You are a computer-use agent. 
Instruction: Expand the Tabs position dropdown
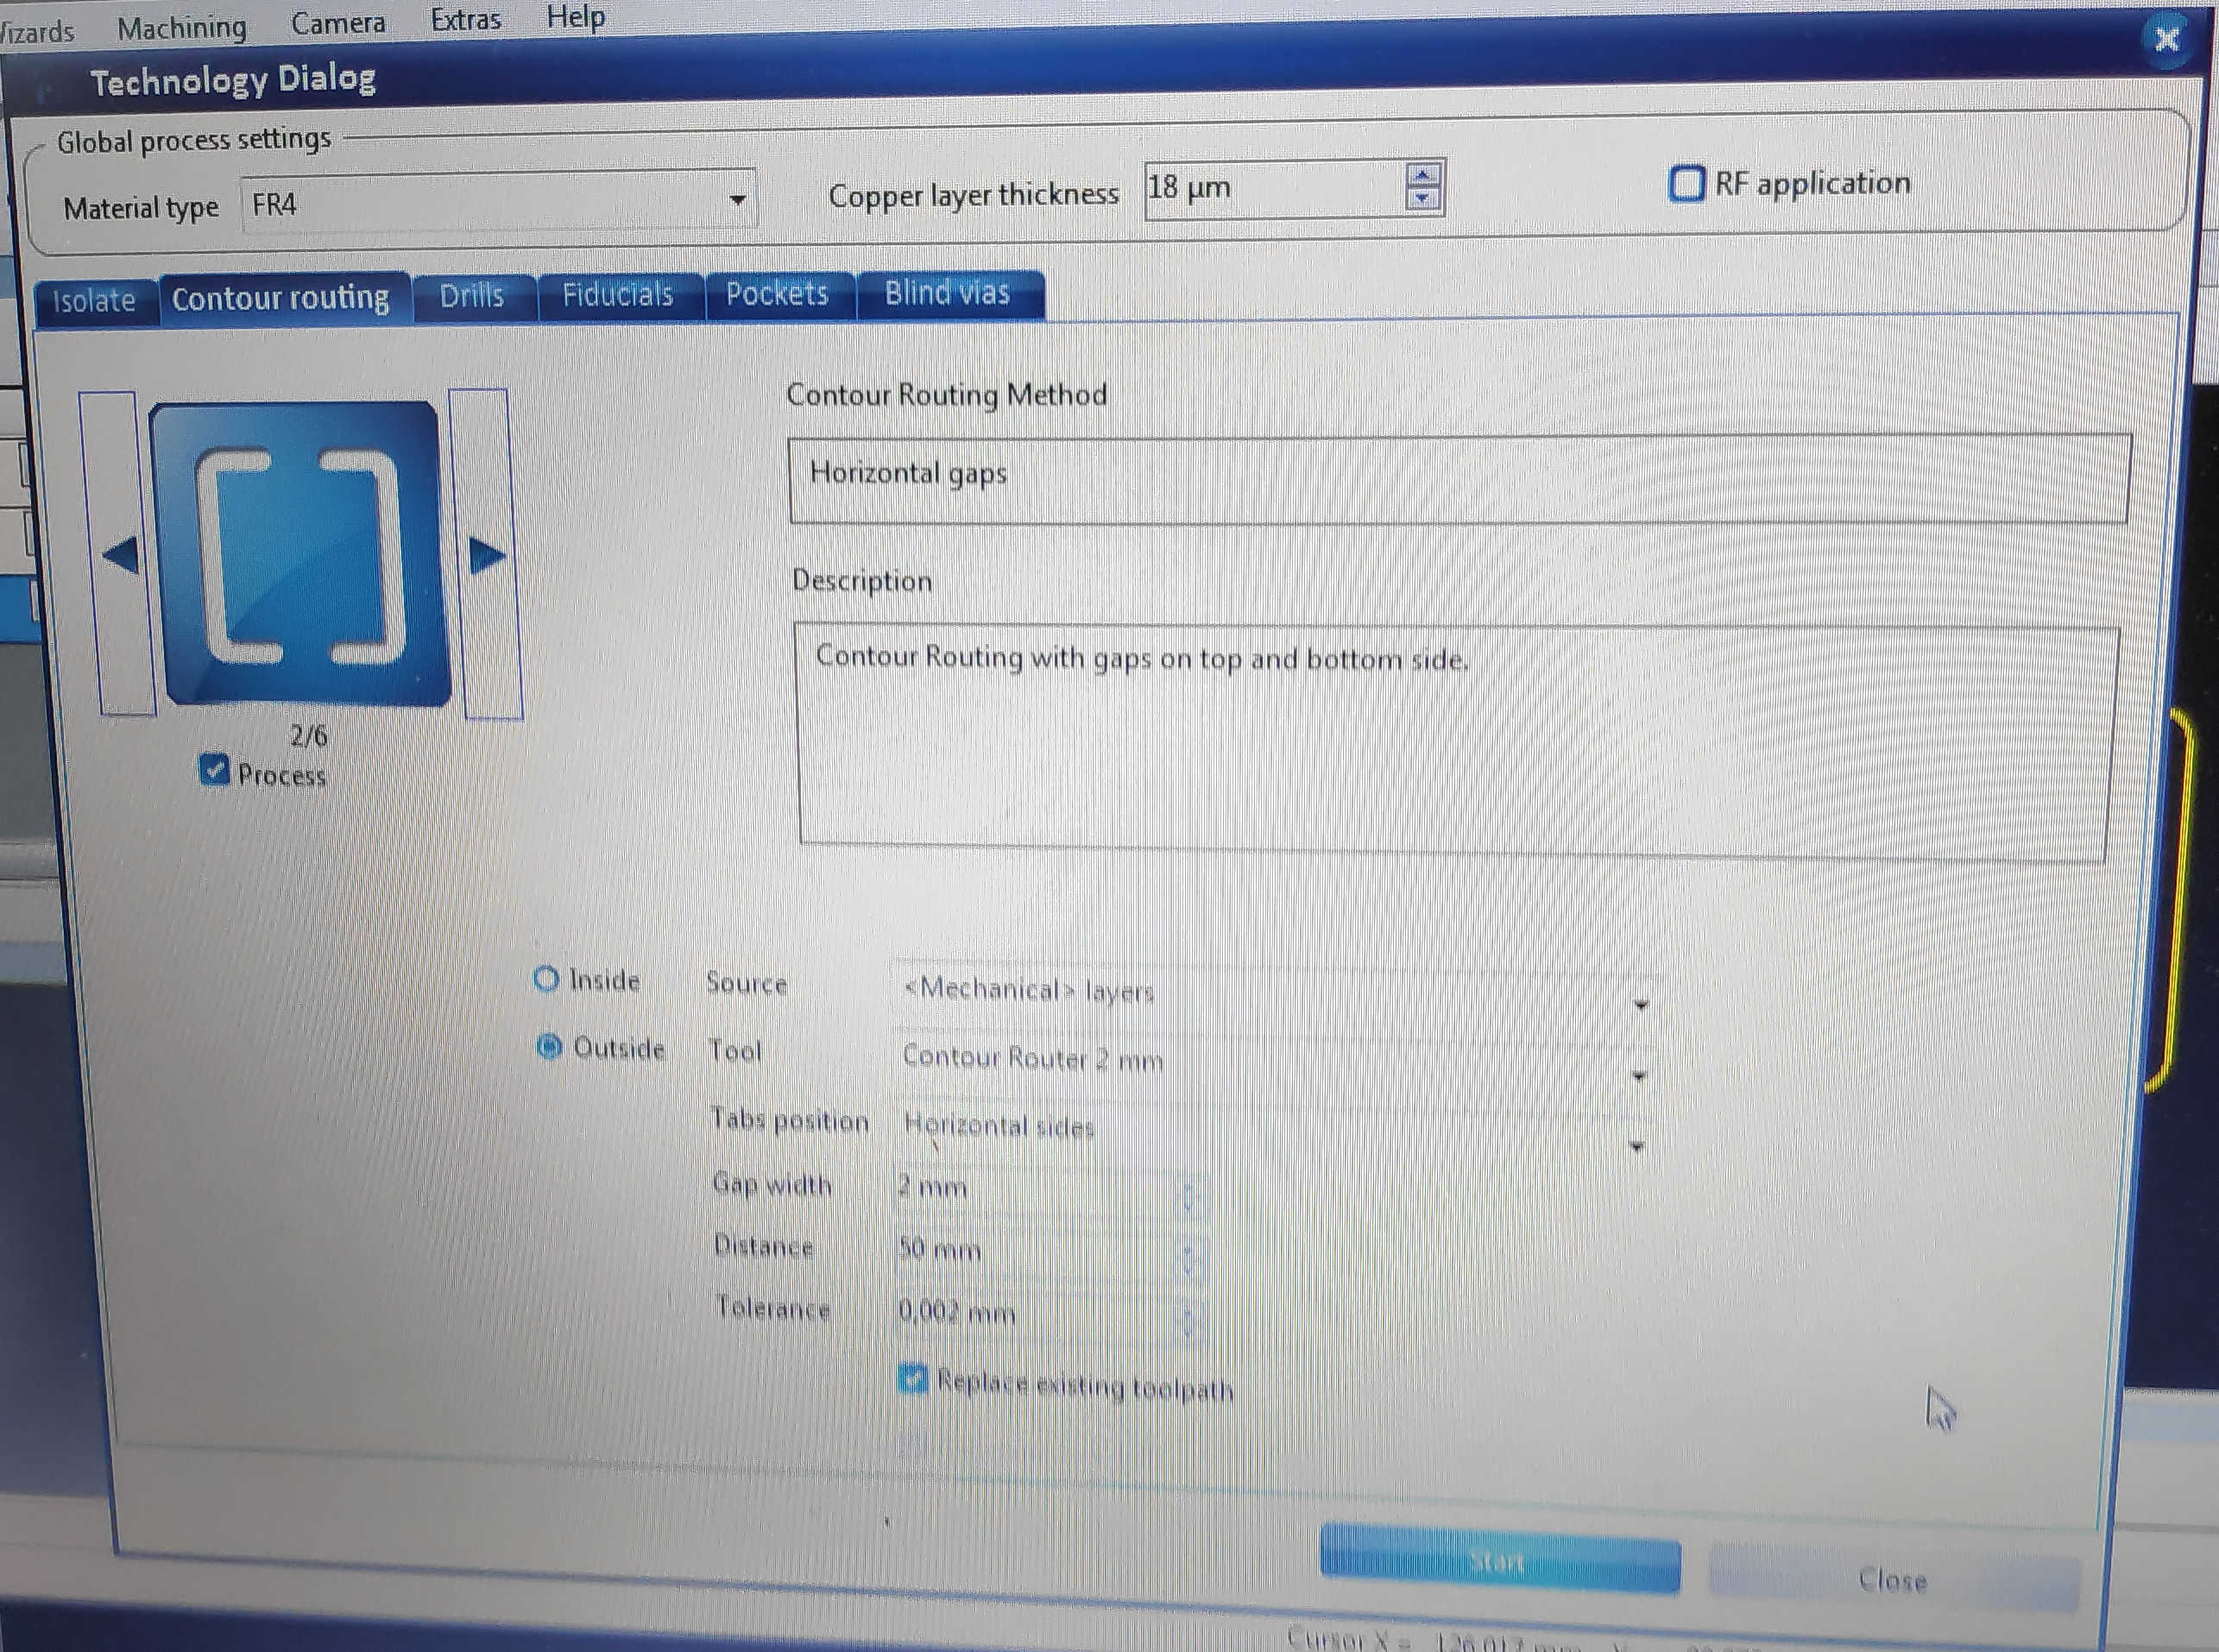pyautogui.click(x=1637, y=1147)
